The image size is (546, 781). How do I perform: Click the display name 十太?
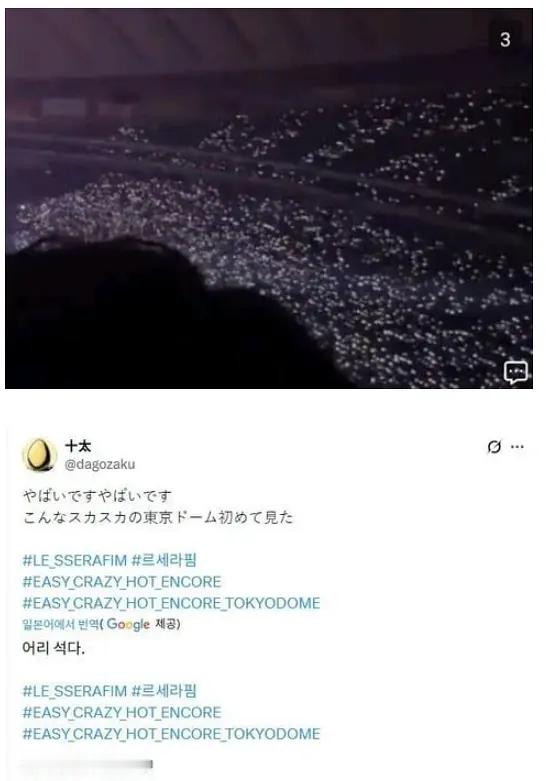click(78, 445)
